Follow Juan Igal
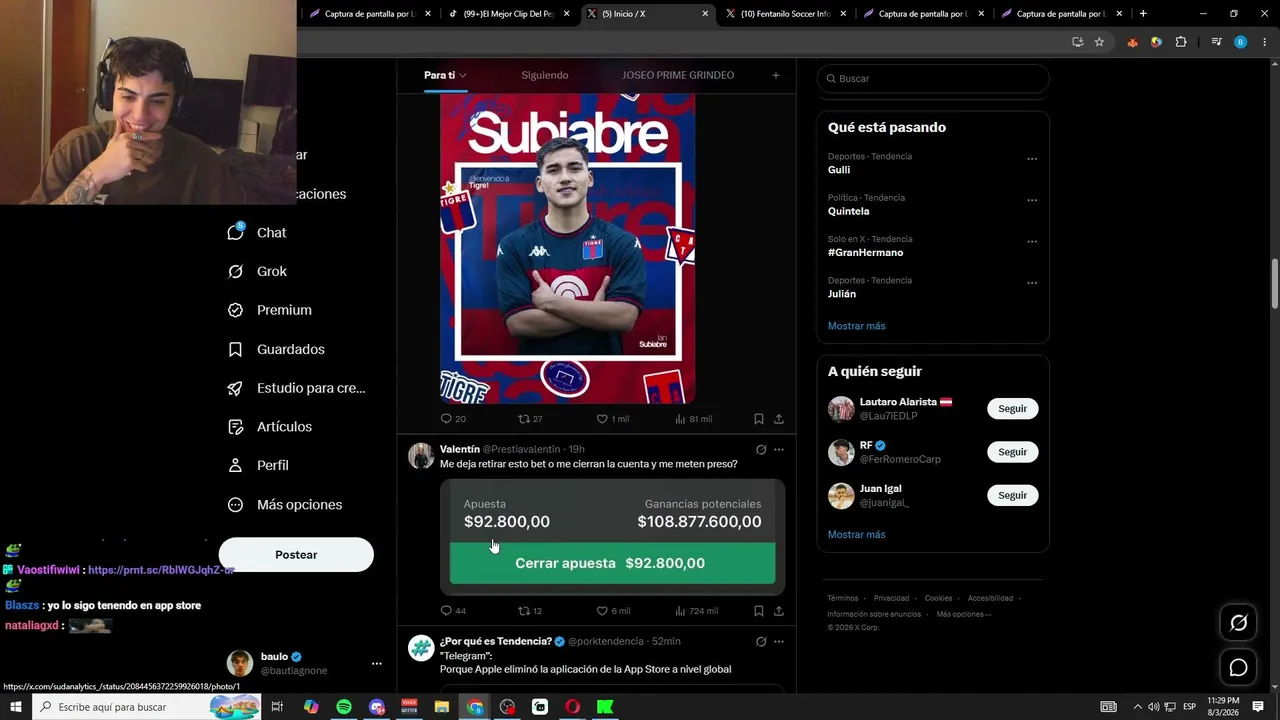The height and width of the screenshot is (720, 1280). [1012, 495]
